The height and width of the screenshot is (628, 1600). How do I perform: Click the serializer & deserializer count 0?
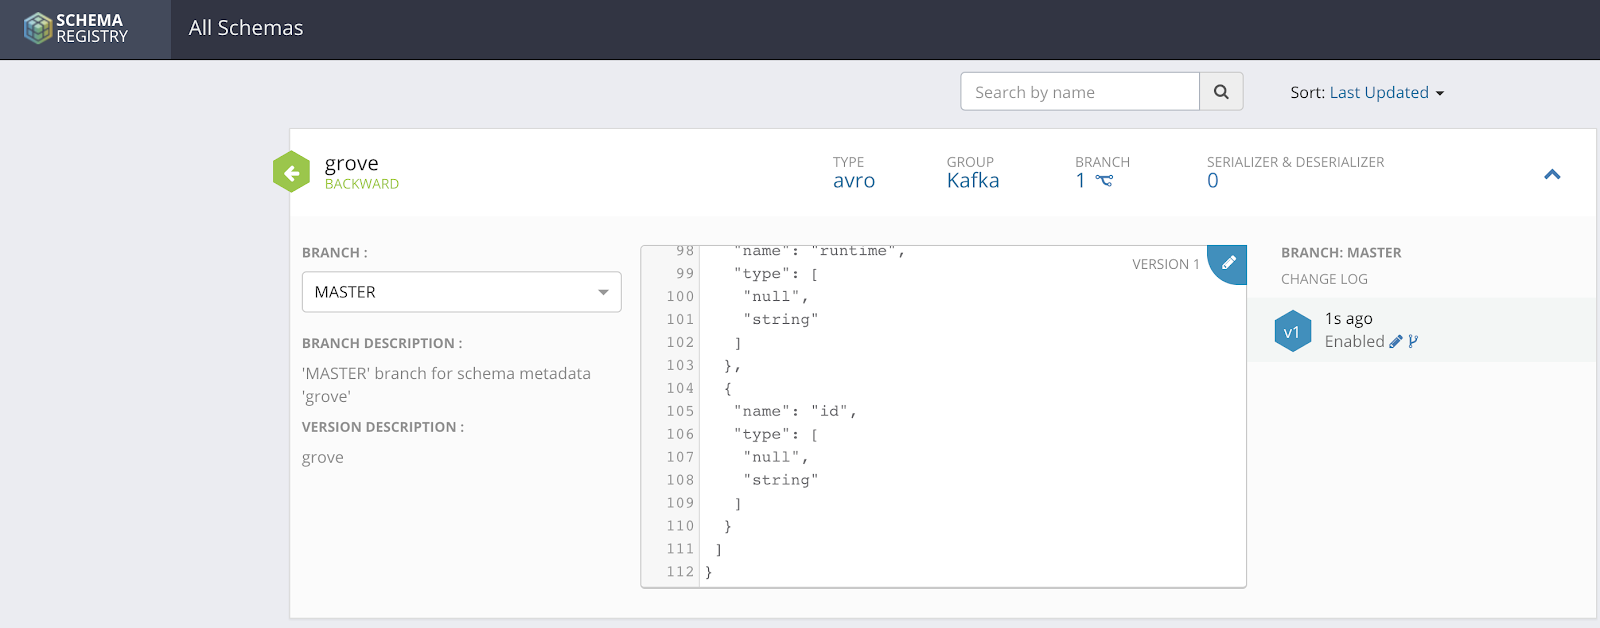pos(1213,181)
